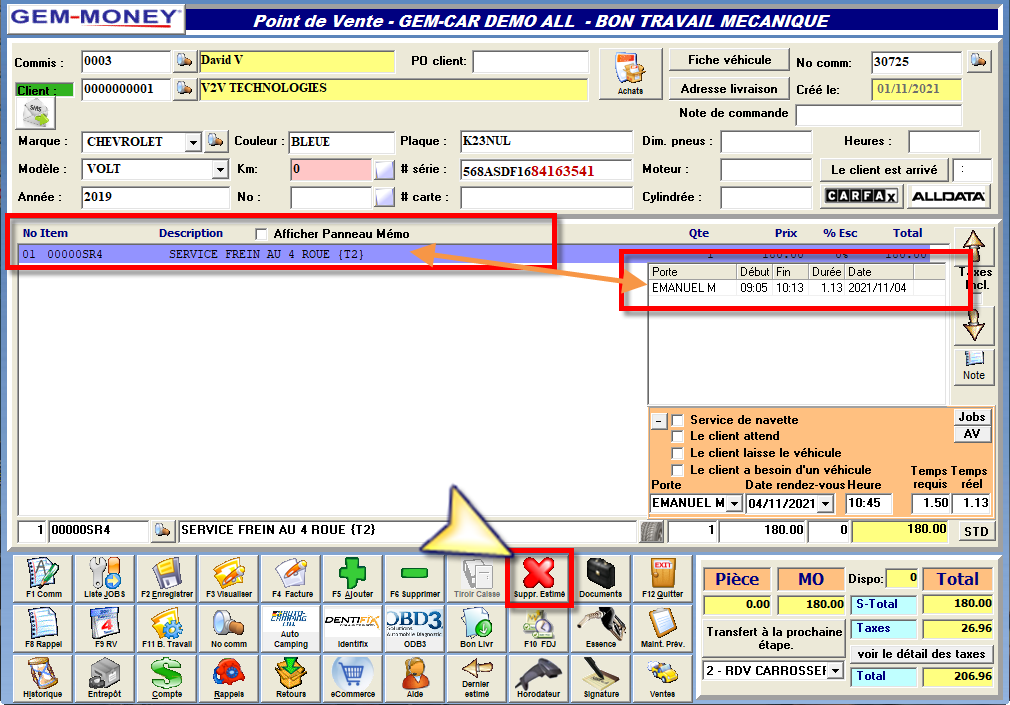Check the Service de navette option
The height and width of the screenshot is (705, 1010).
(677, 420)
